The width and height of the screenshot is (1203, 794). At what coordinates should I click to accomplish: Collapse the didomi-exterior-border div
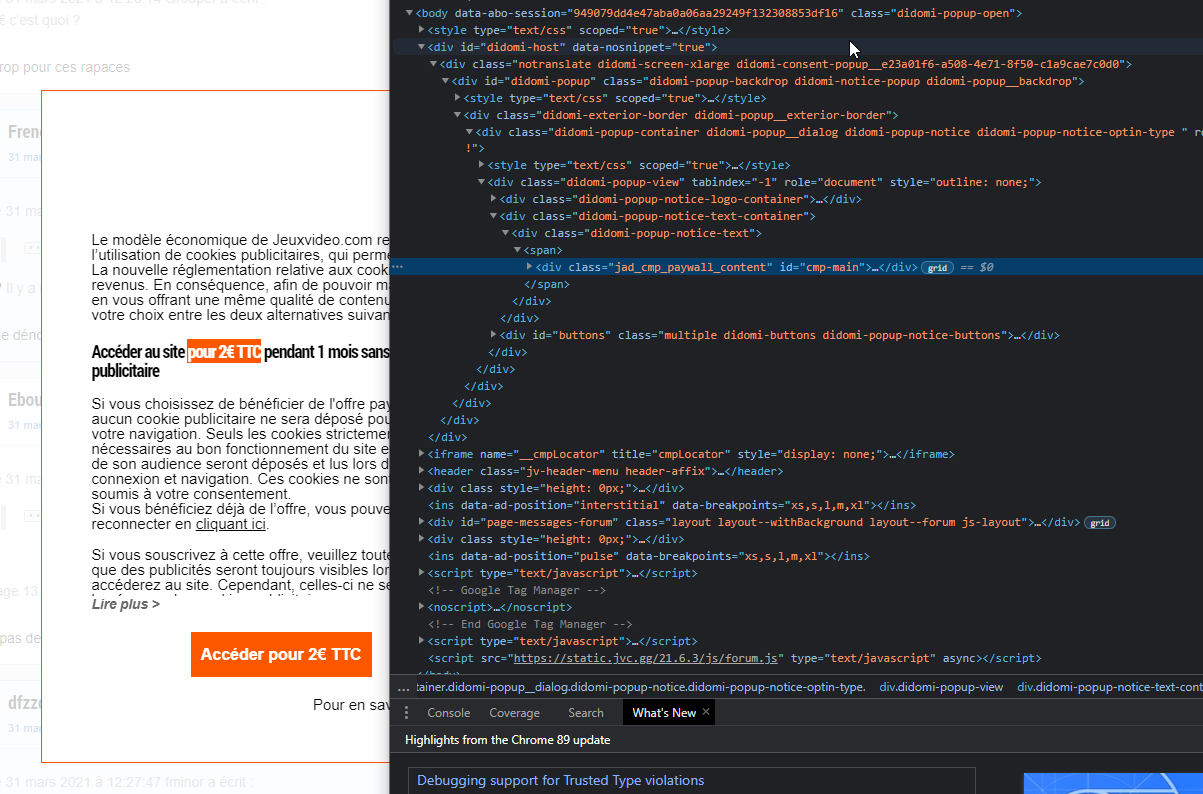tap(458, 115)
